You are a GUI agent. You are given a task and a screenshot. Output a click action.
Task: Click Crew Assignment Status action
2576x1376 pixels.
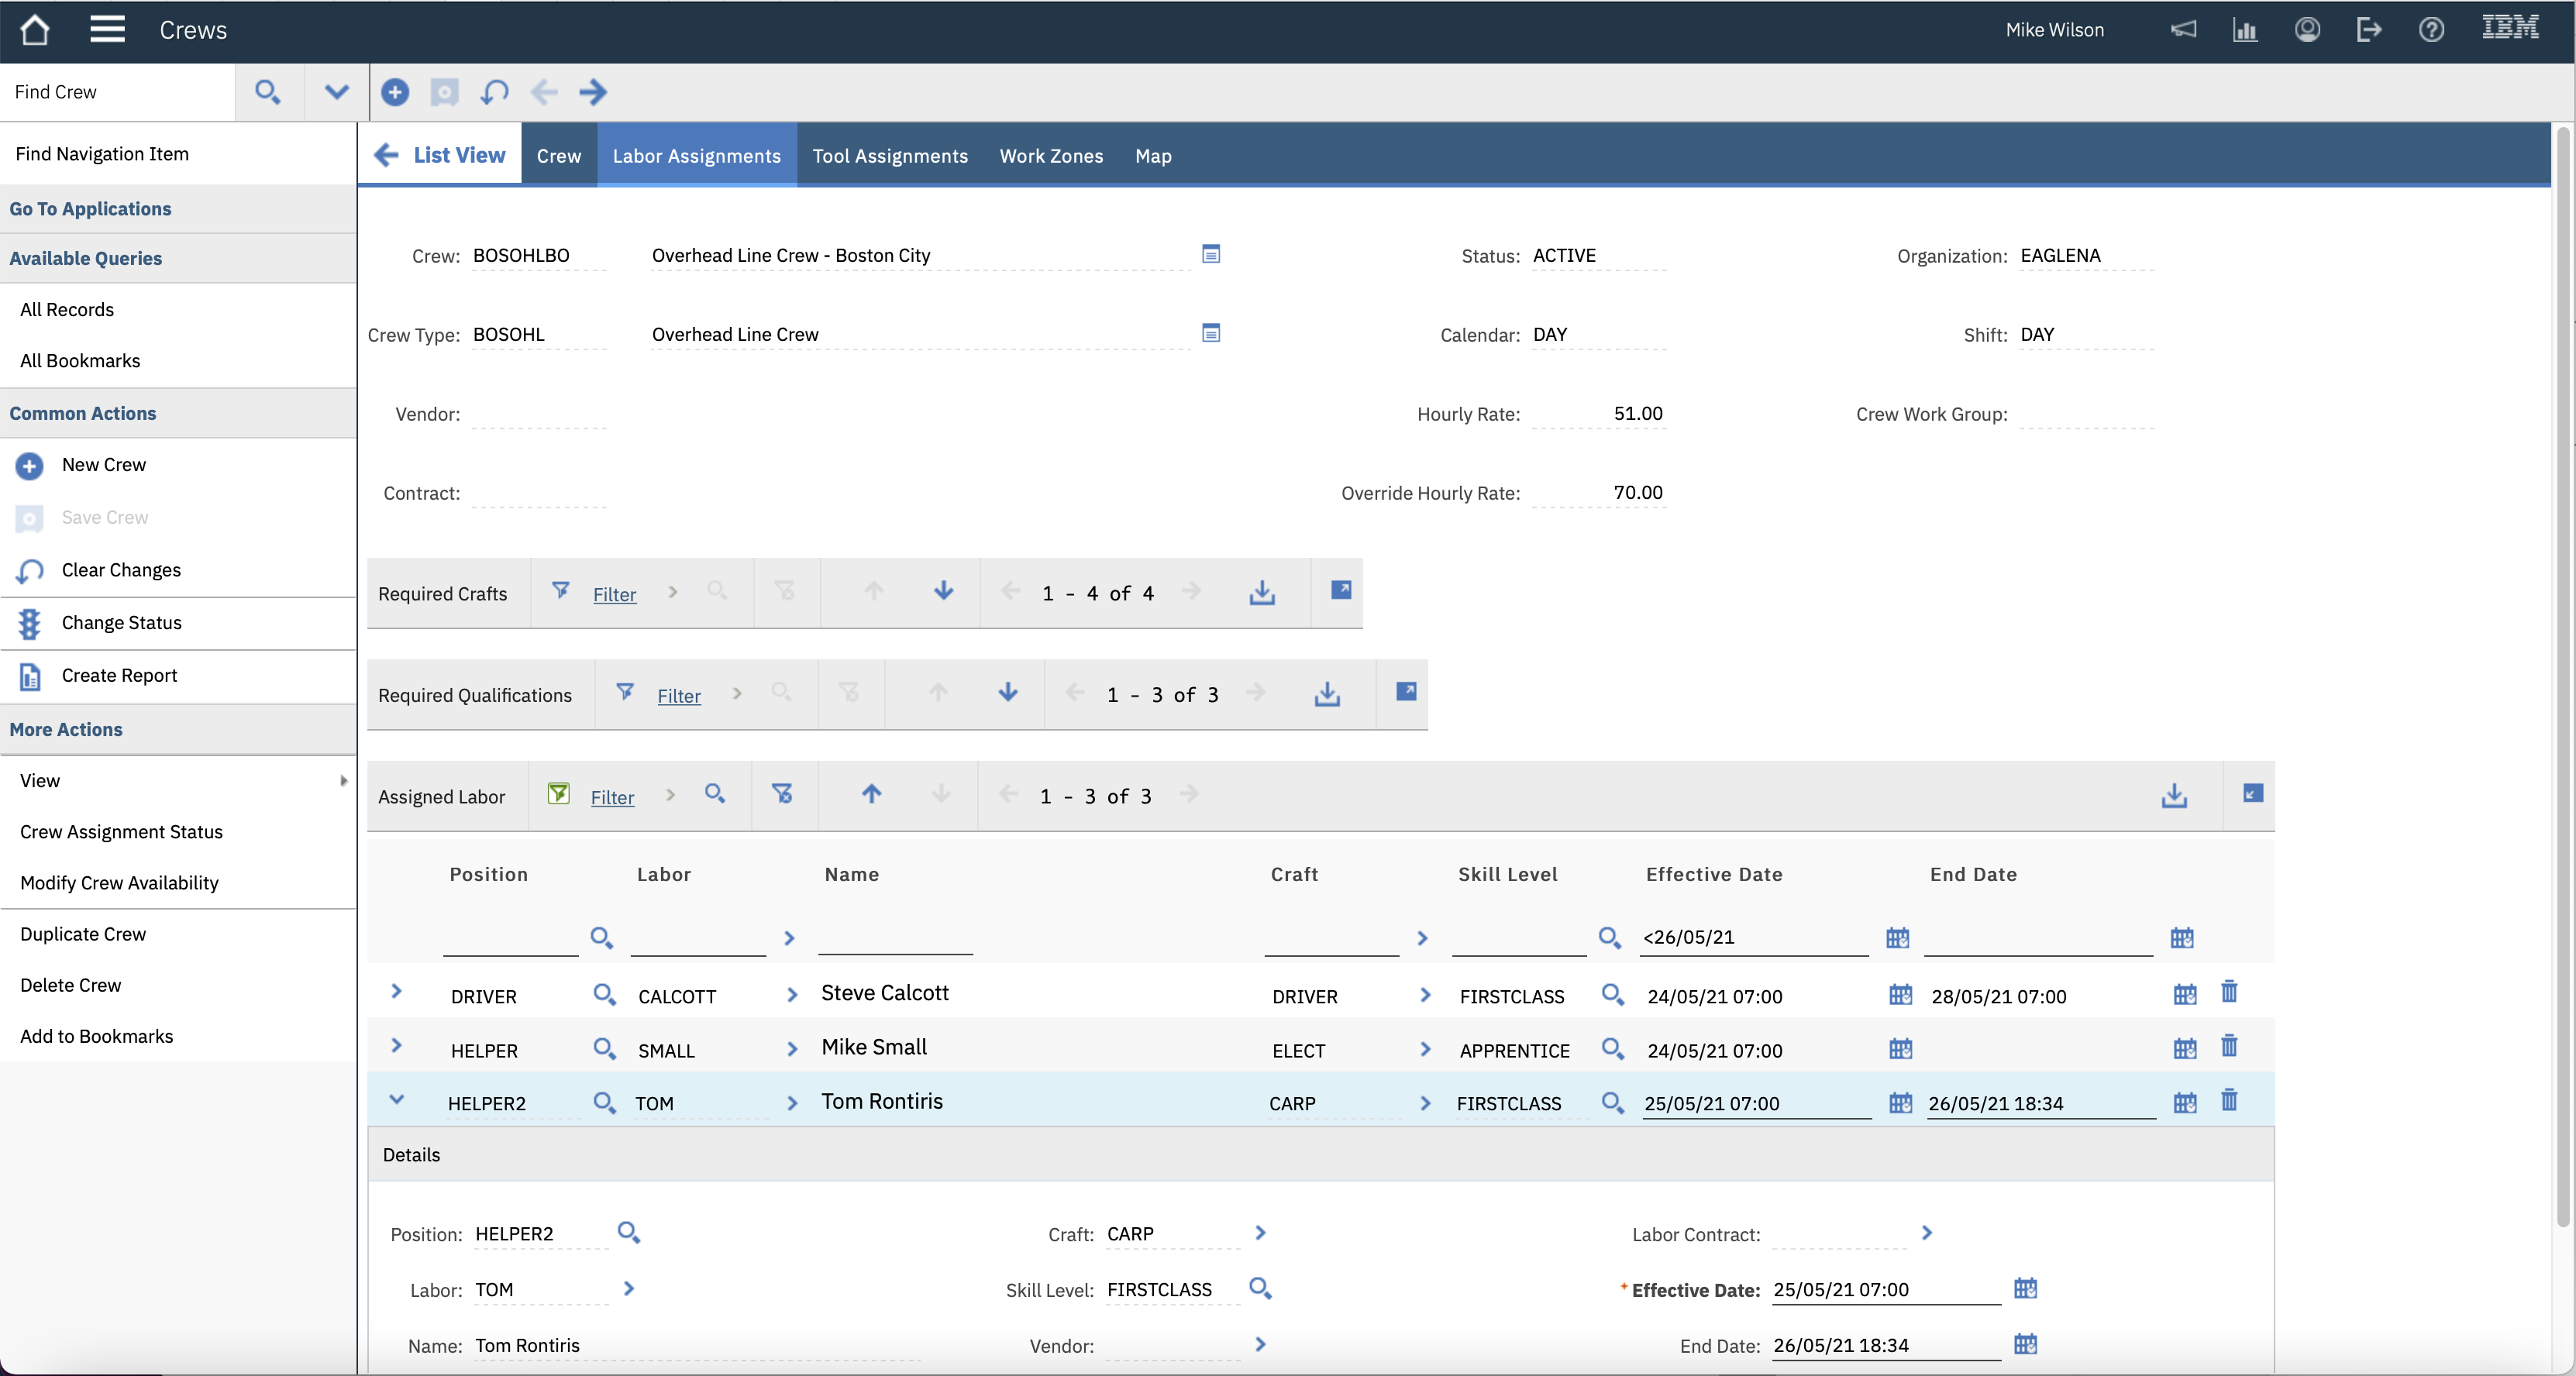pyautogui.click(x=121, y=831)
